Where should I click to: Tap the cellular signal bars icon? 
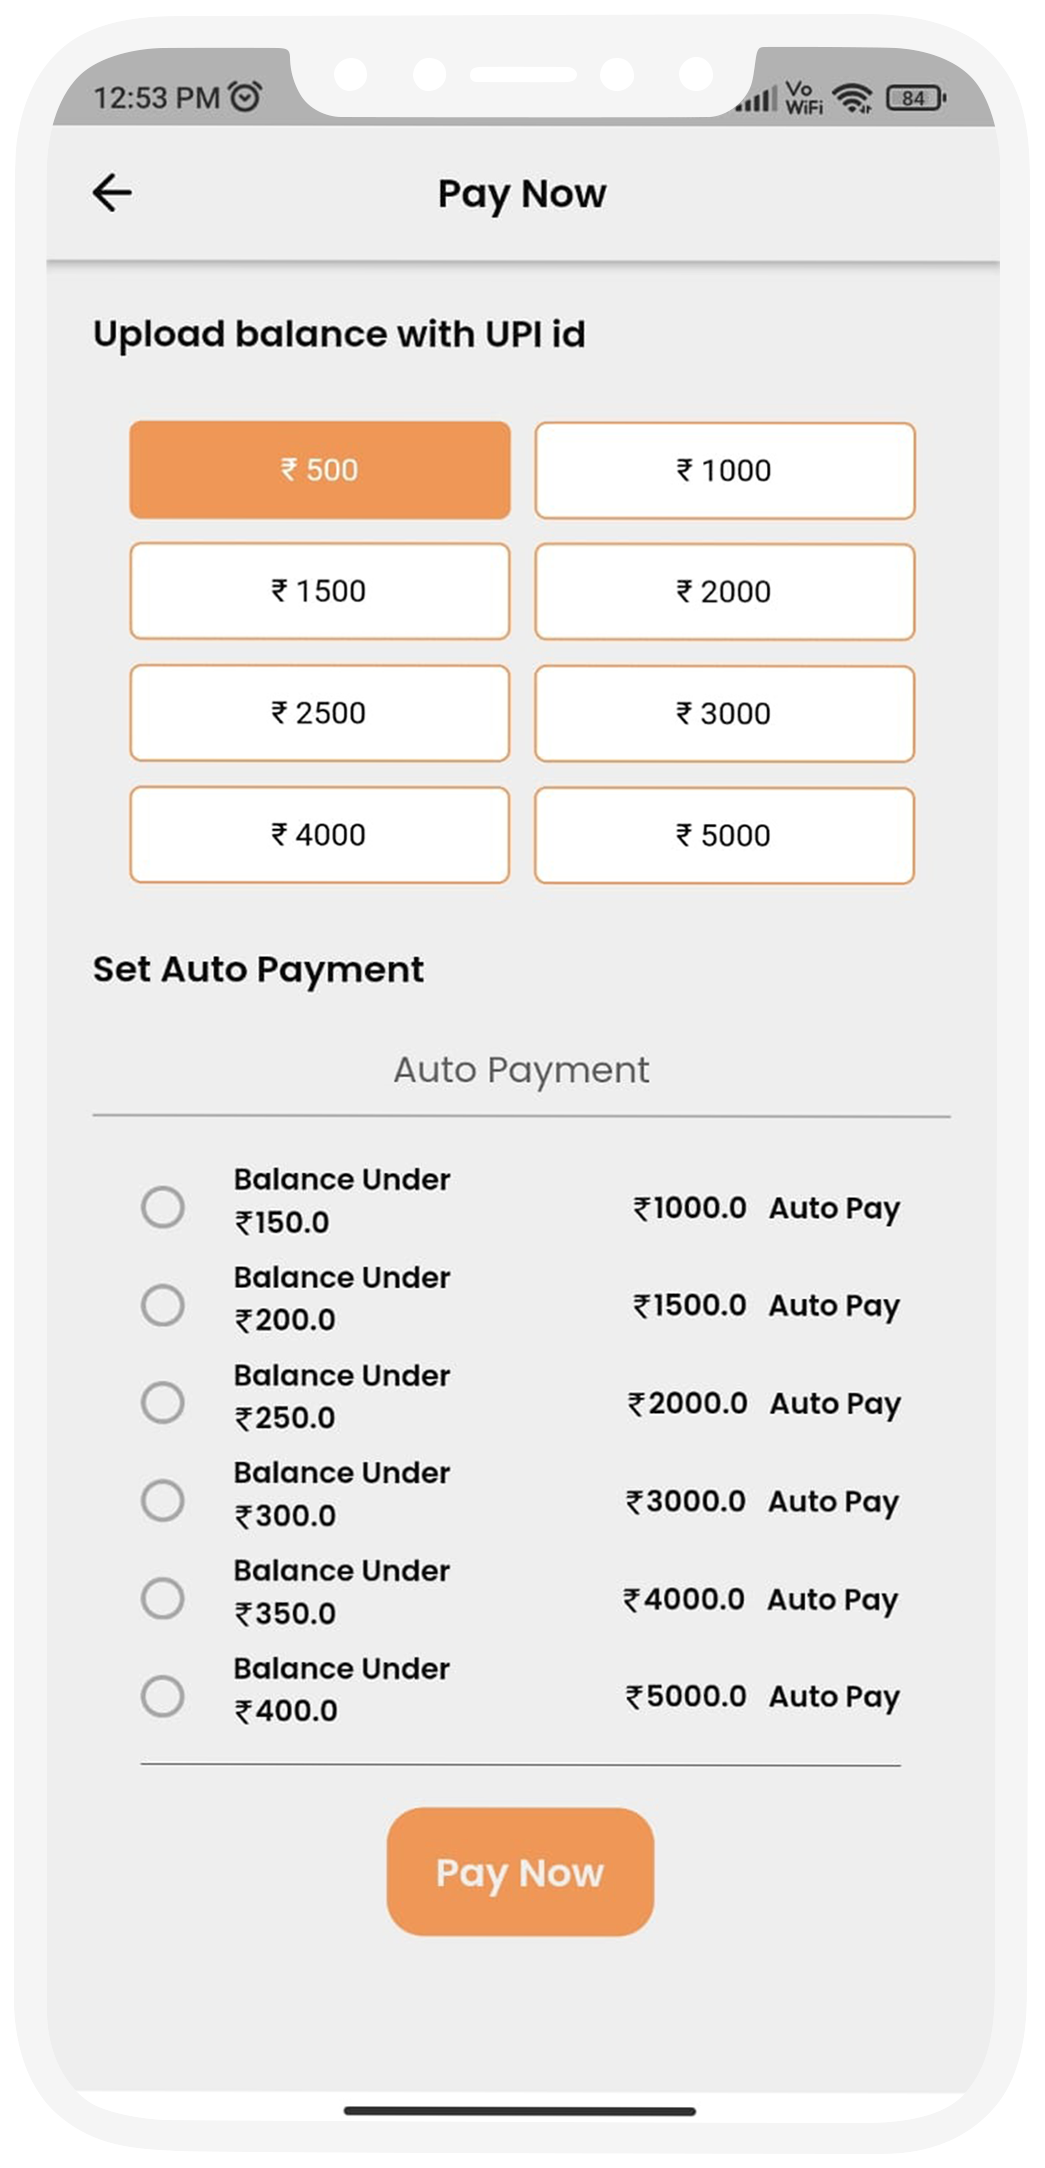tap(757, 99)
